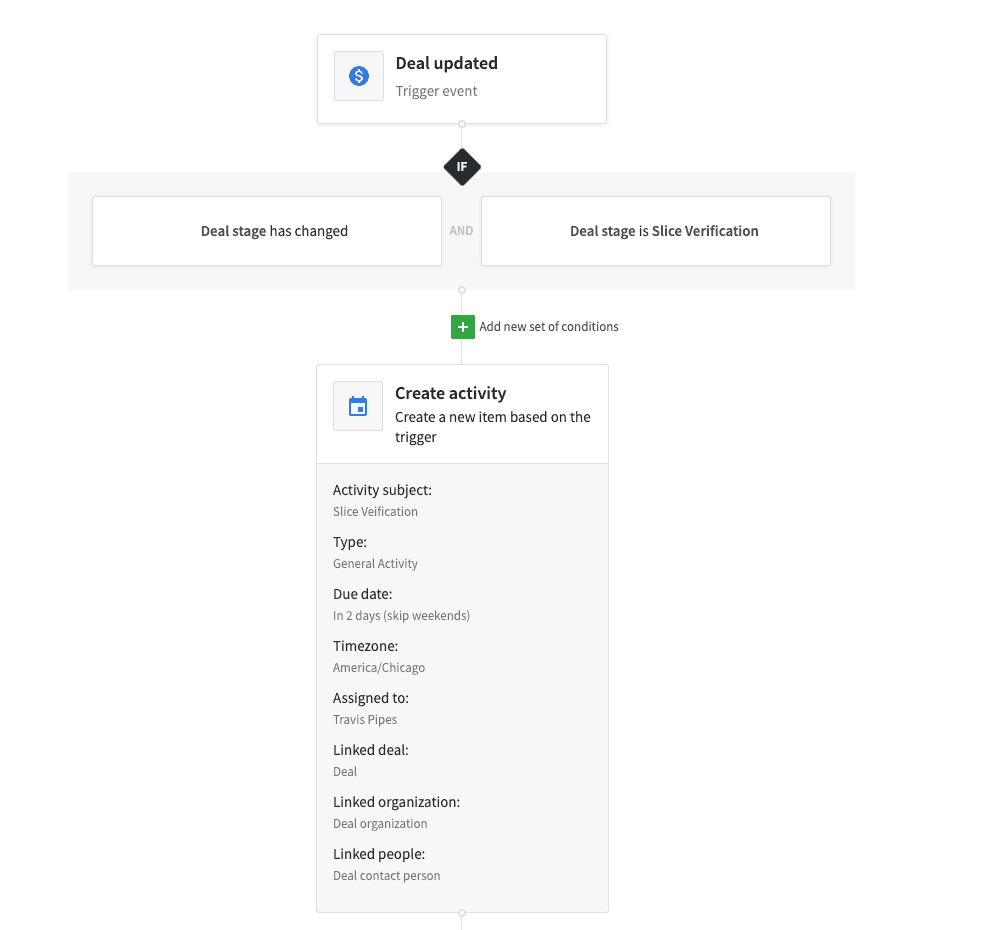Click Assigned to value Travis Pipes
This screenshot has height=930, width=984.
365,720
